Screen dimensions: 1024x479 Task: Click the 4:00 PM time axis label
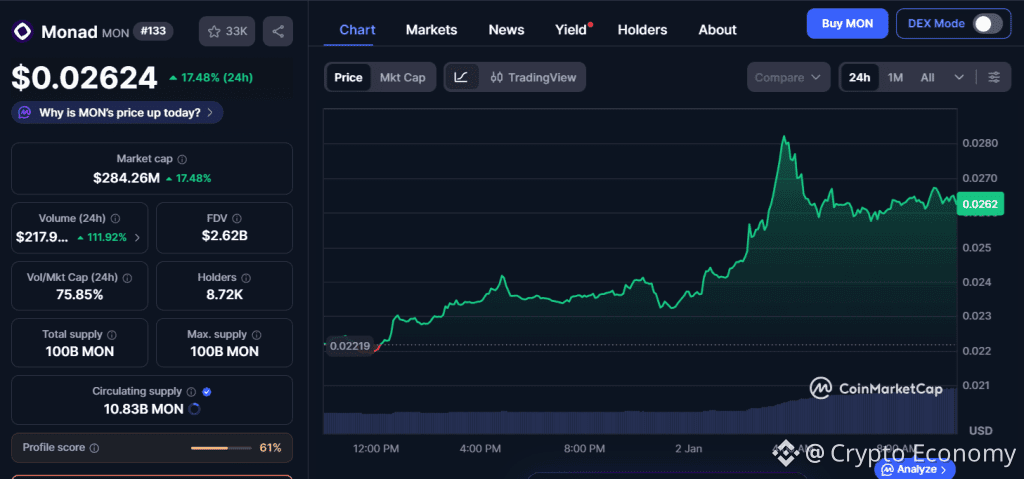pos(480,448)
